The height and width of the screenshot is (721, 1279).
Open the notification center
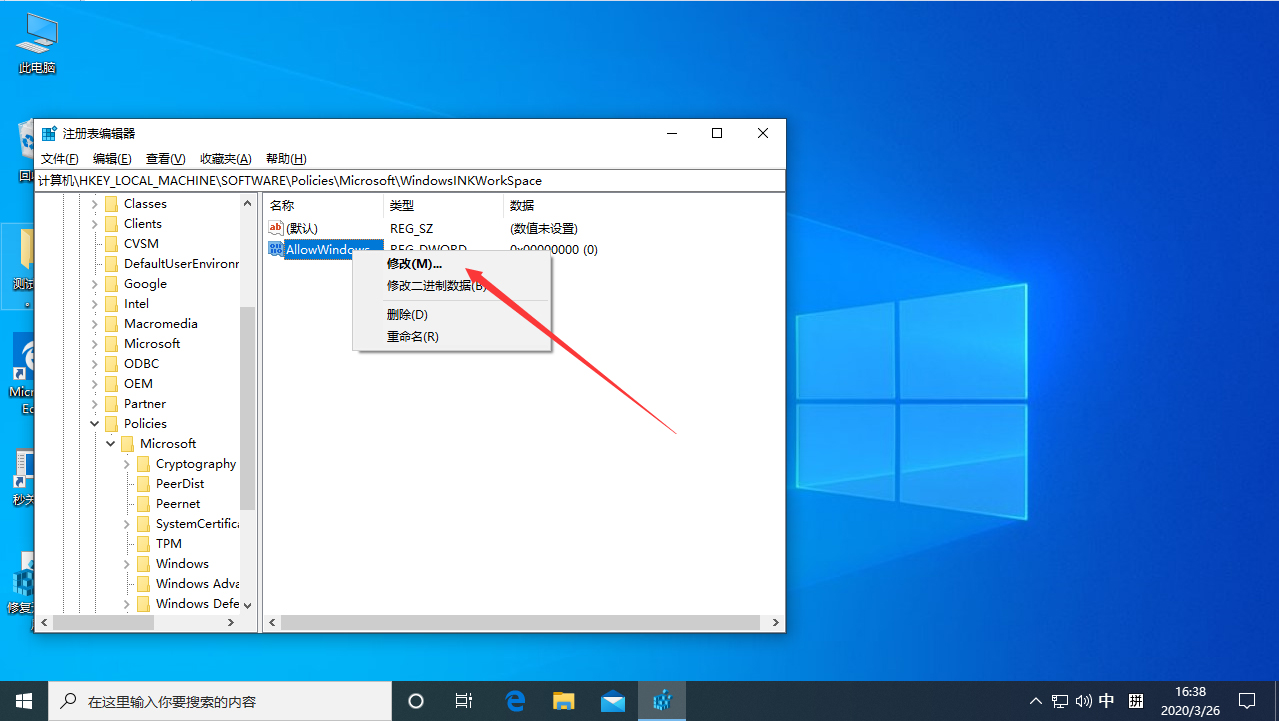pos(1248,700)
